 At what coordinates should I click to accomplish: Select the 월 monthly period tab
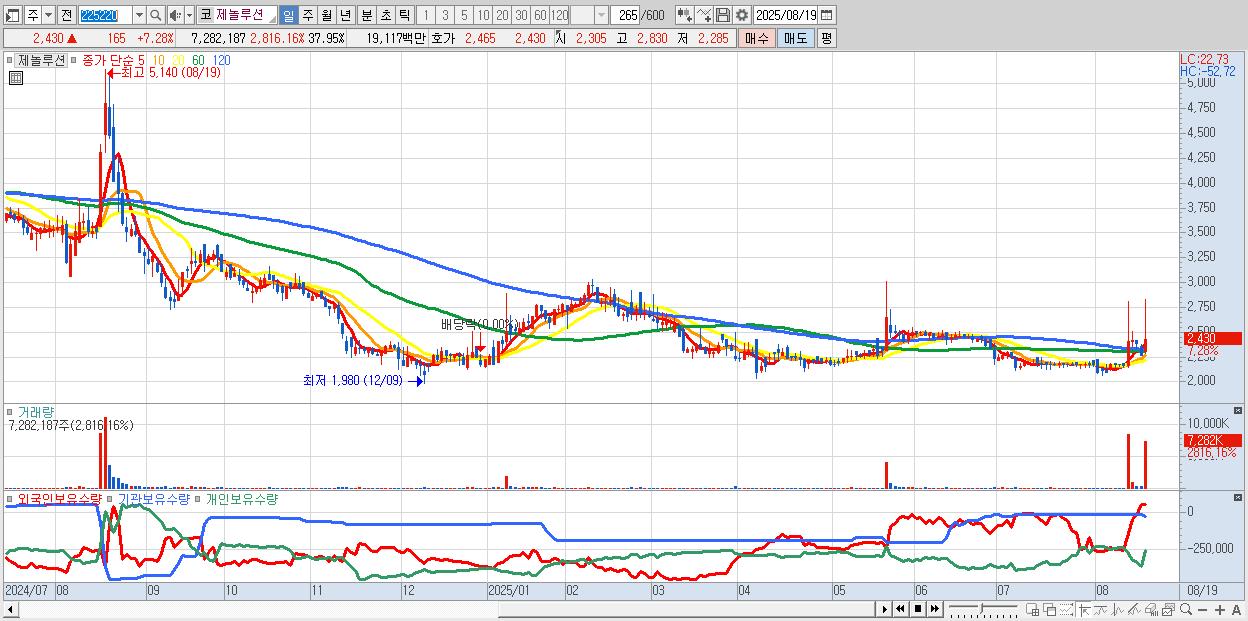pyautogui.click(x=326, y=15)
